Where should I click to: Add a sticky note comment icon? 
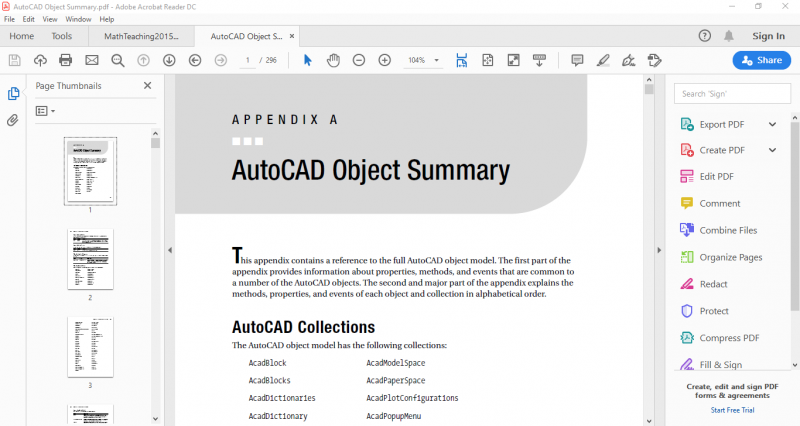coord(577,60)
